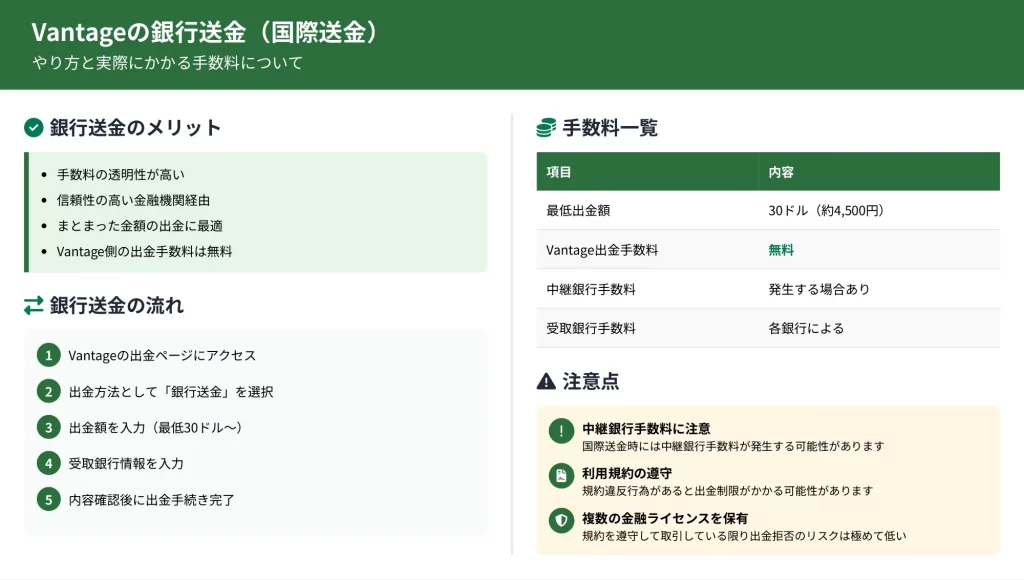Screen dimensions: 1024x580
Task: Click the coins icon beside 手数料一覧
Action: tap(546, 128)
